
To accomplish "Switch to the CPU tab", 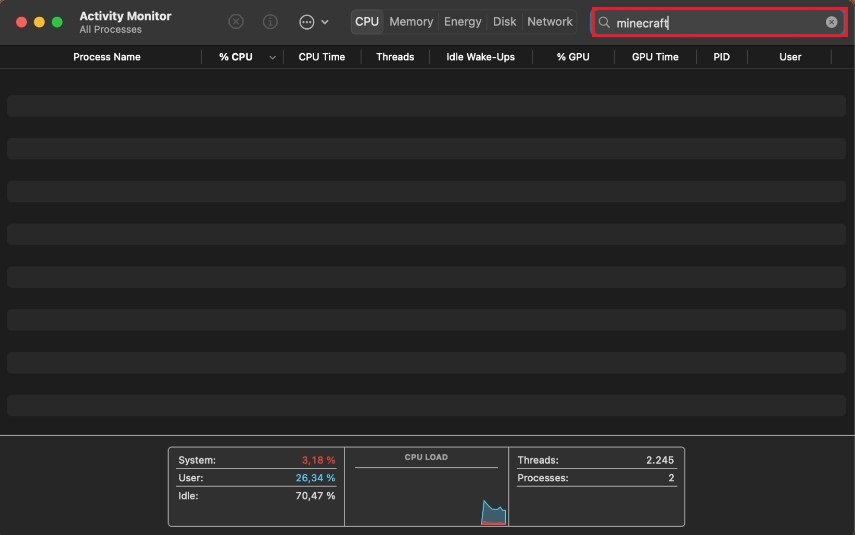I will tap(367, 22).
